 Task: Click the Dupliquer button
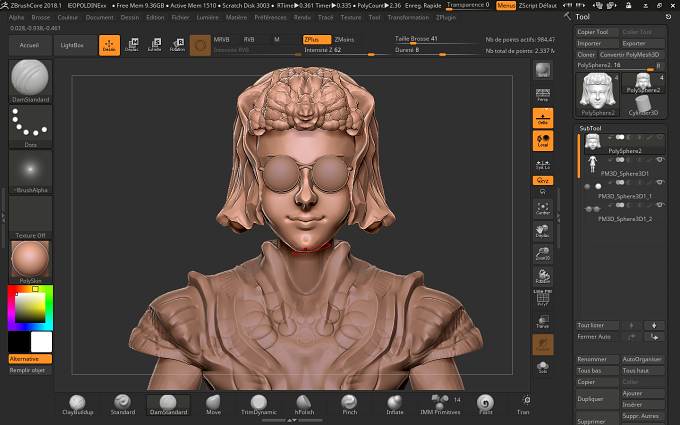[597, 399]
